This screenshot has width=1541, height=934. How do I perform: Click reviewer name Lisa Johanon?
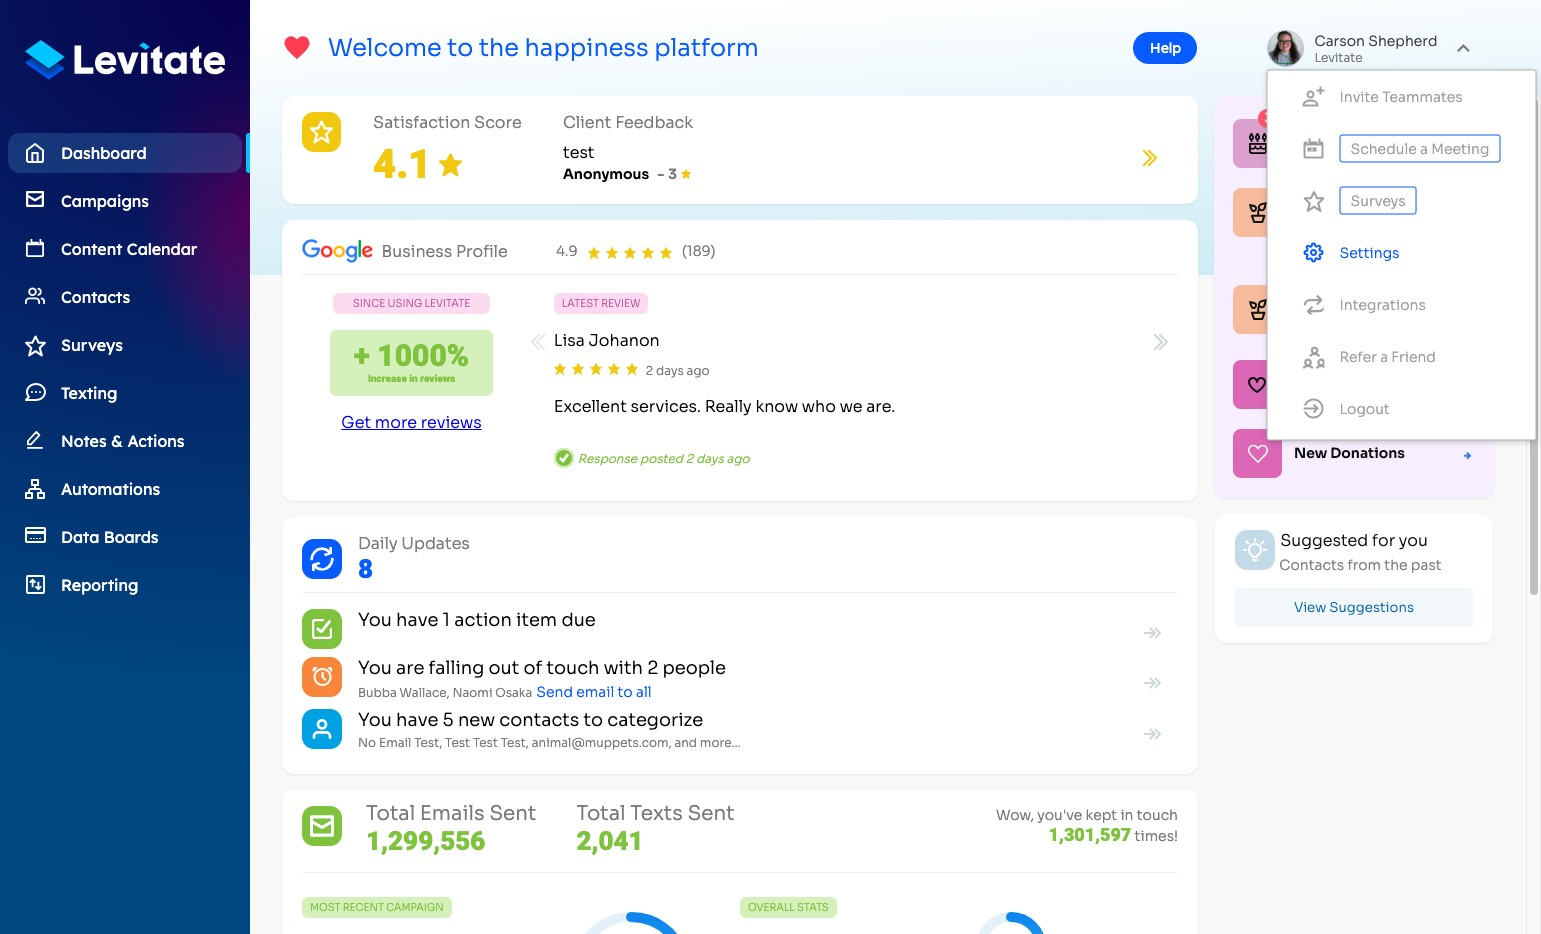(x=606, y=341)
